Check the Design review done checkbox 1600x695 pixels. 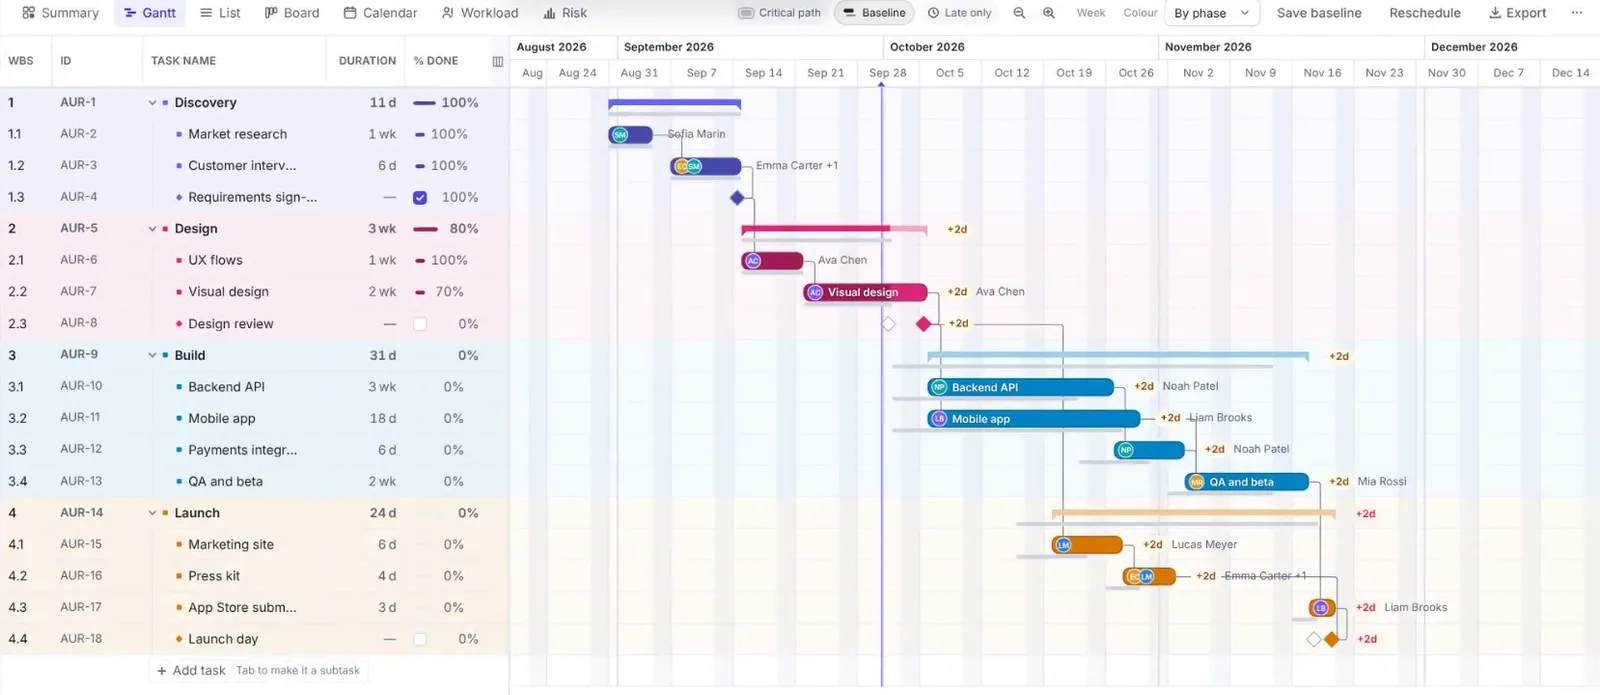420,324
